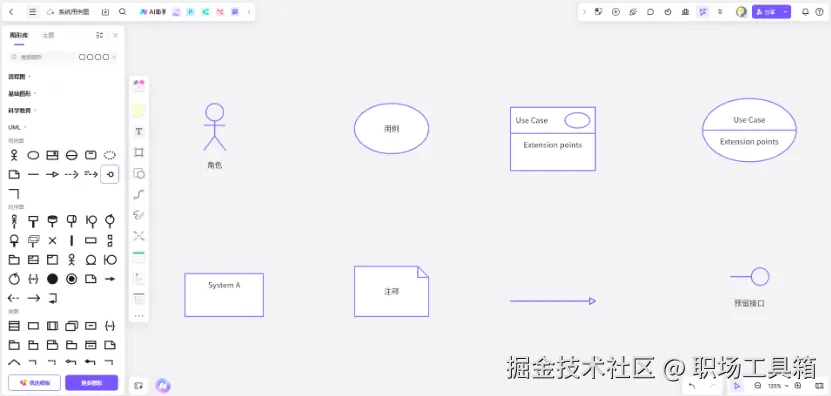
Task: Open the colorful template gallery icon at toolbar top
Action: 139,84
